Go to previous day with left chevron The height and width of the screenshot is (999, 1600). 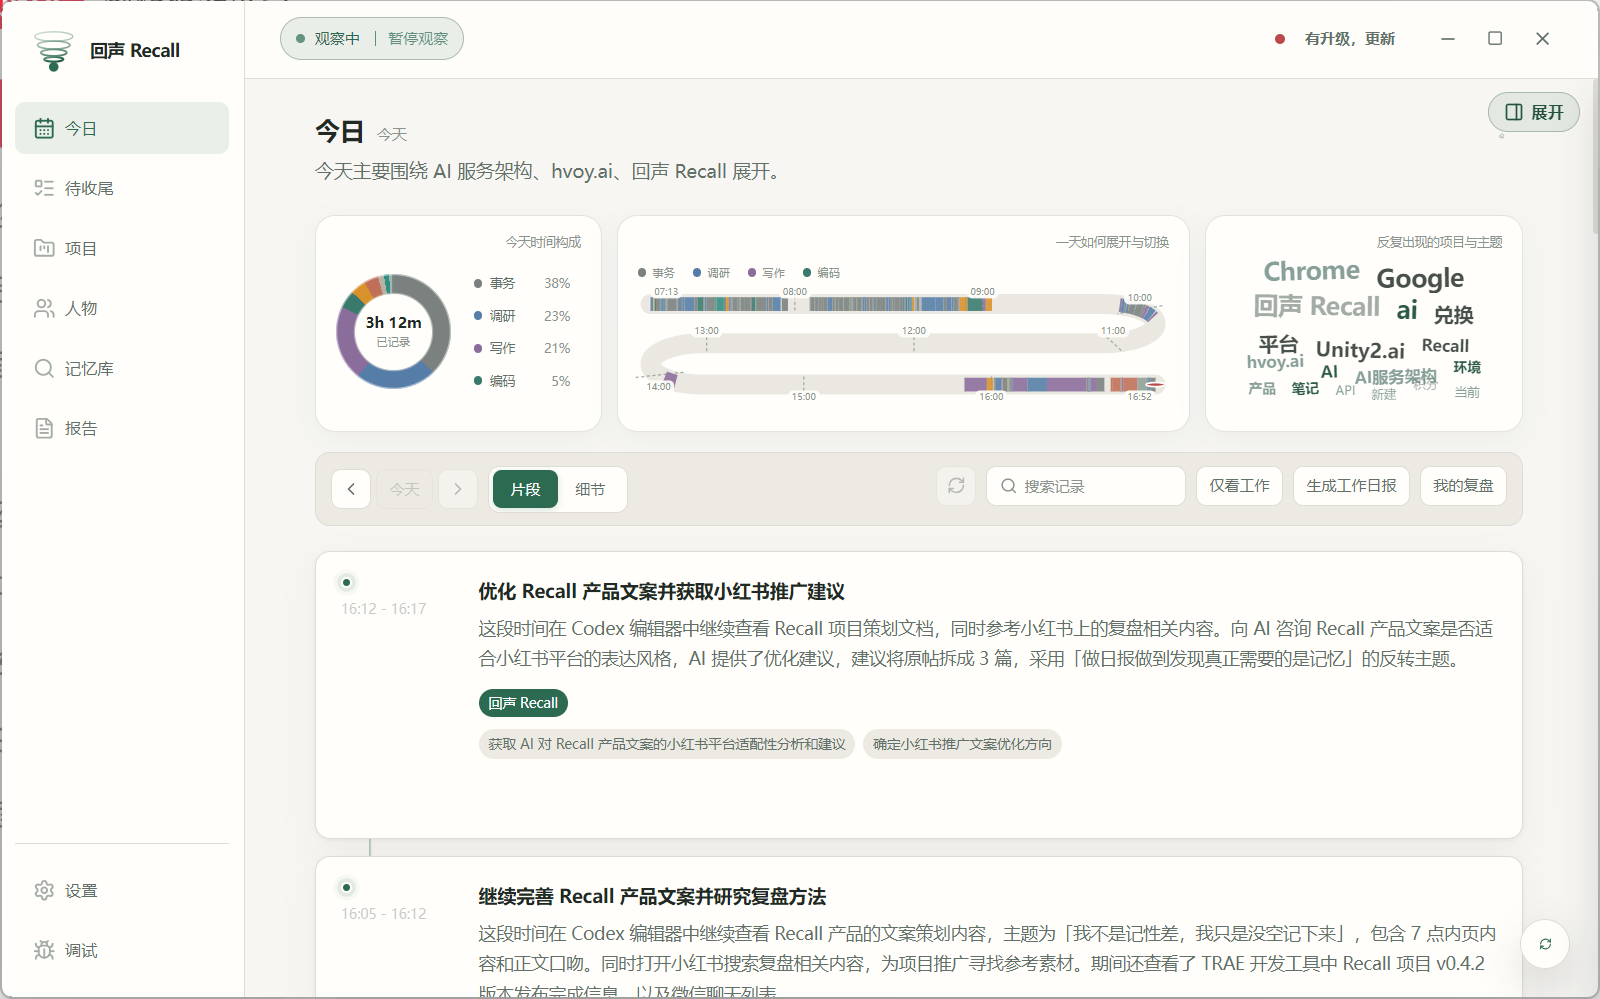tap(351, 489)
